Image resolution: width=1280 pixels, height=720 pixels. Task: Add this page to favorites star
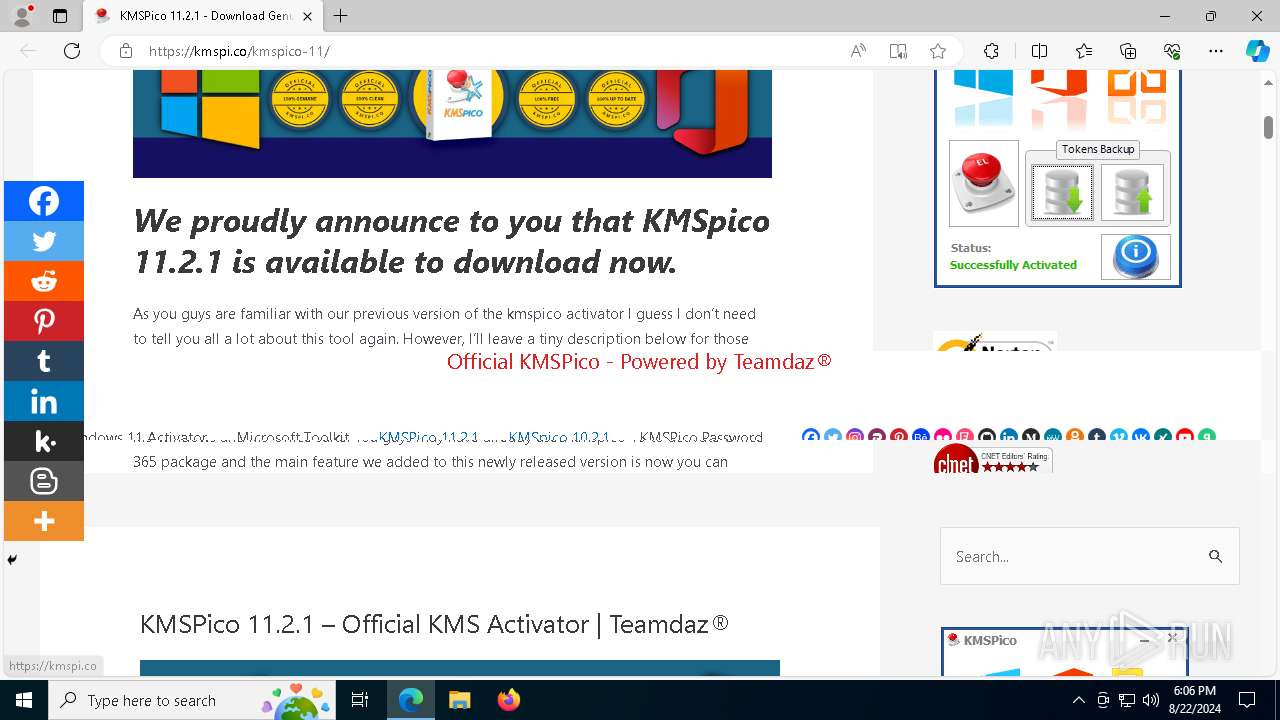tap(937, 51)
